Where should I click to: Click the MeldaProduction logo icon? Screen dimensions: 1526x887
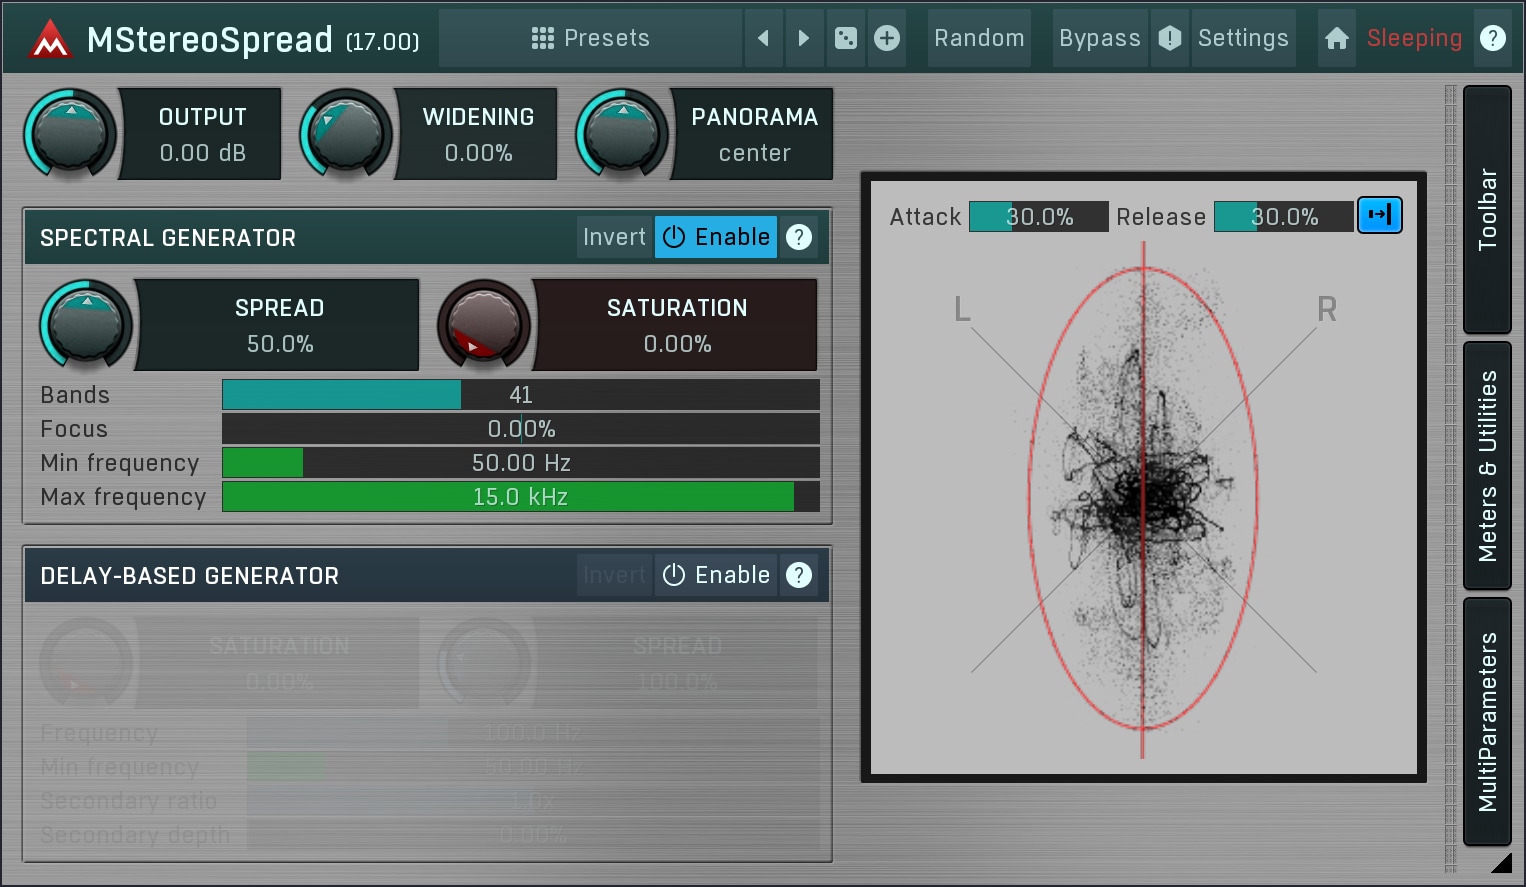[49, 40]
